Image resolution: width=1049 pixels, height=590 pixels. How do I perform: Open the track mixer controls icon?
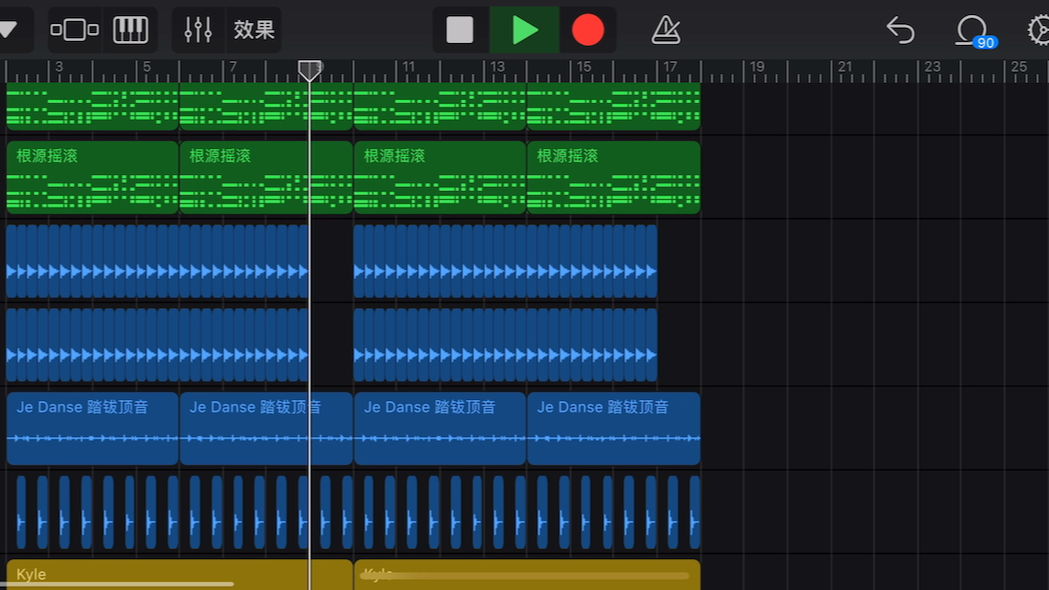(198, 30)
